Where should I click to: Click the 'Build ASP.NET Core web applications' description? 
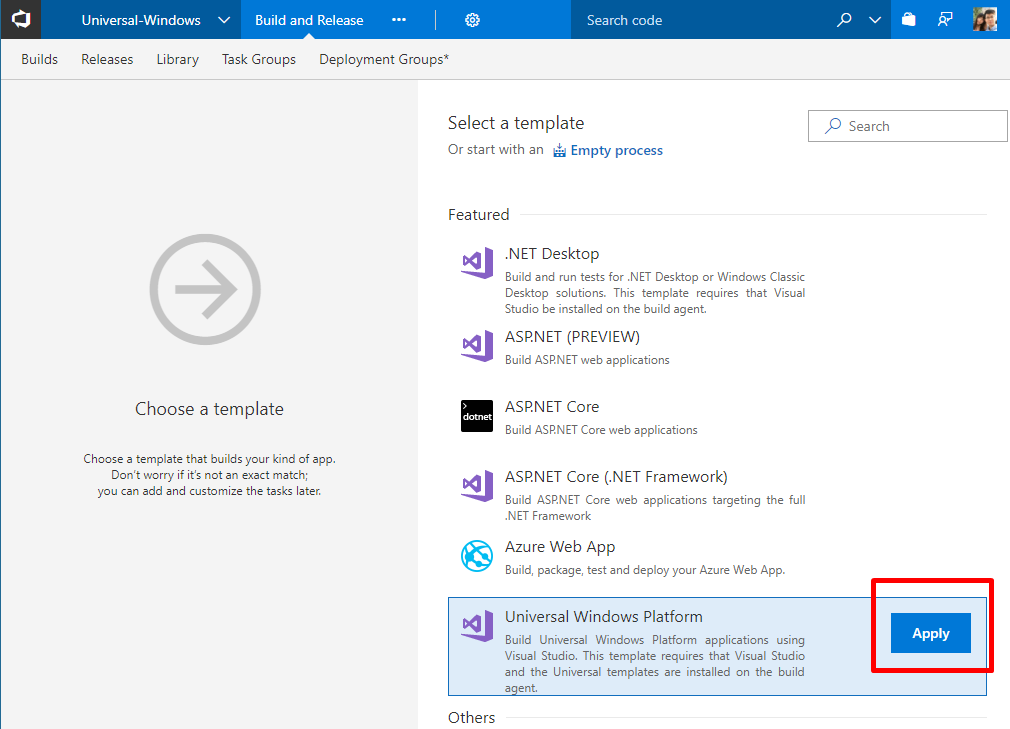[601, 430]
